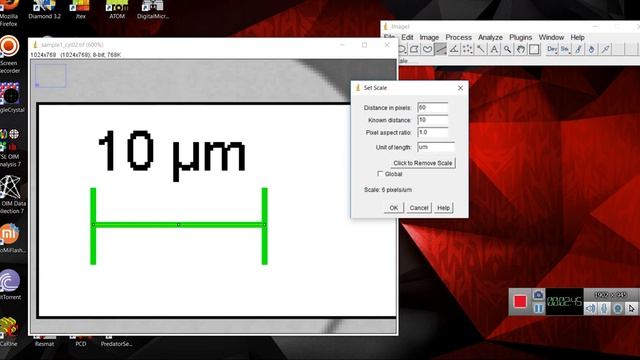Take a snapshot with the recorder camera icon

pyautogui.click(x=538, y=295)
